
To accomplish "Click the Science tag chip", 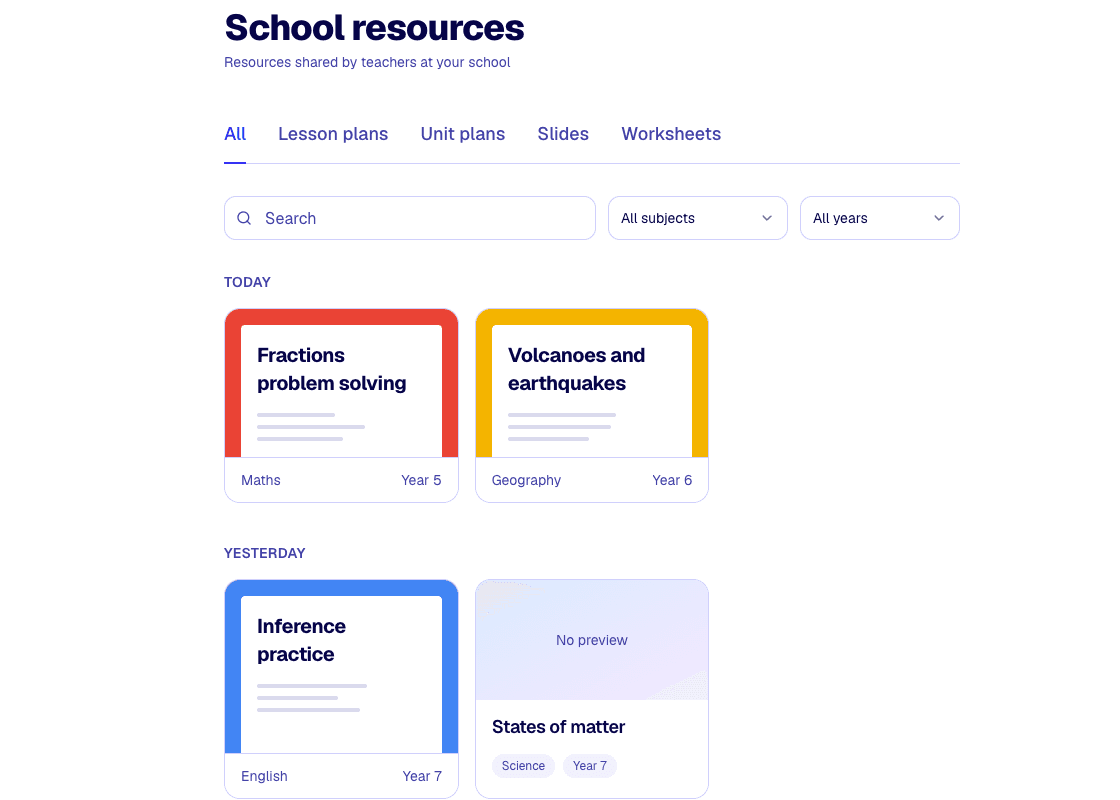I will [x=523, y=766].
